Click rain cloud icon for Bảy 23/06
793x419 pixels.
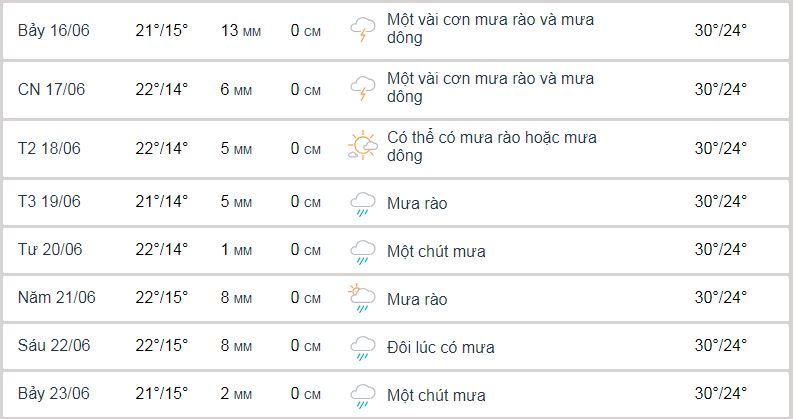pyautogui.click(x=363, y=396)
